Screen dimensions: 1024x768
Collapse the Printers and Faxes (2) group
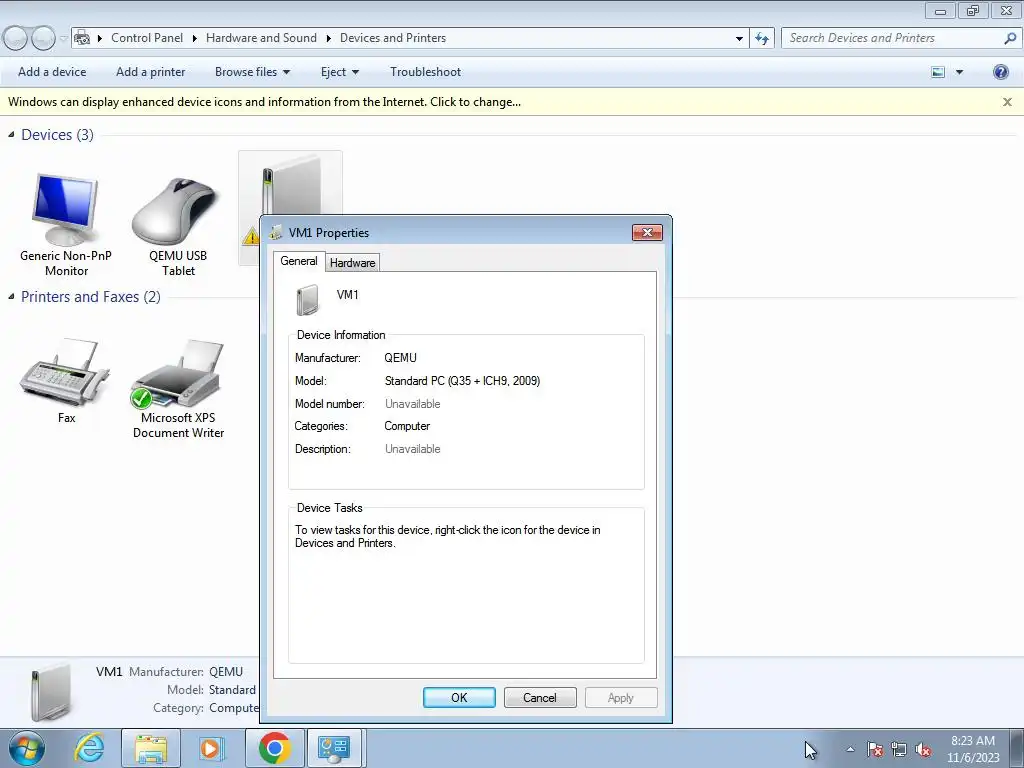[x=11, y=296]
